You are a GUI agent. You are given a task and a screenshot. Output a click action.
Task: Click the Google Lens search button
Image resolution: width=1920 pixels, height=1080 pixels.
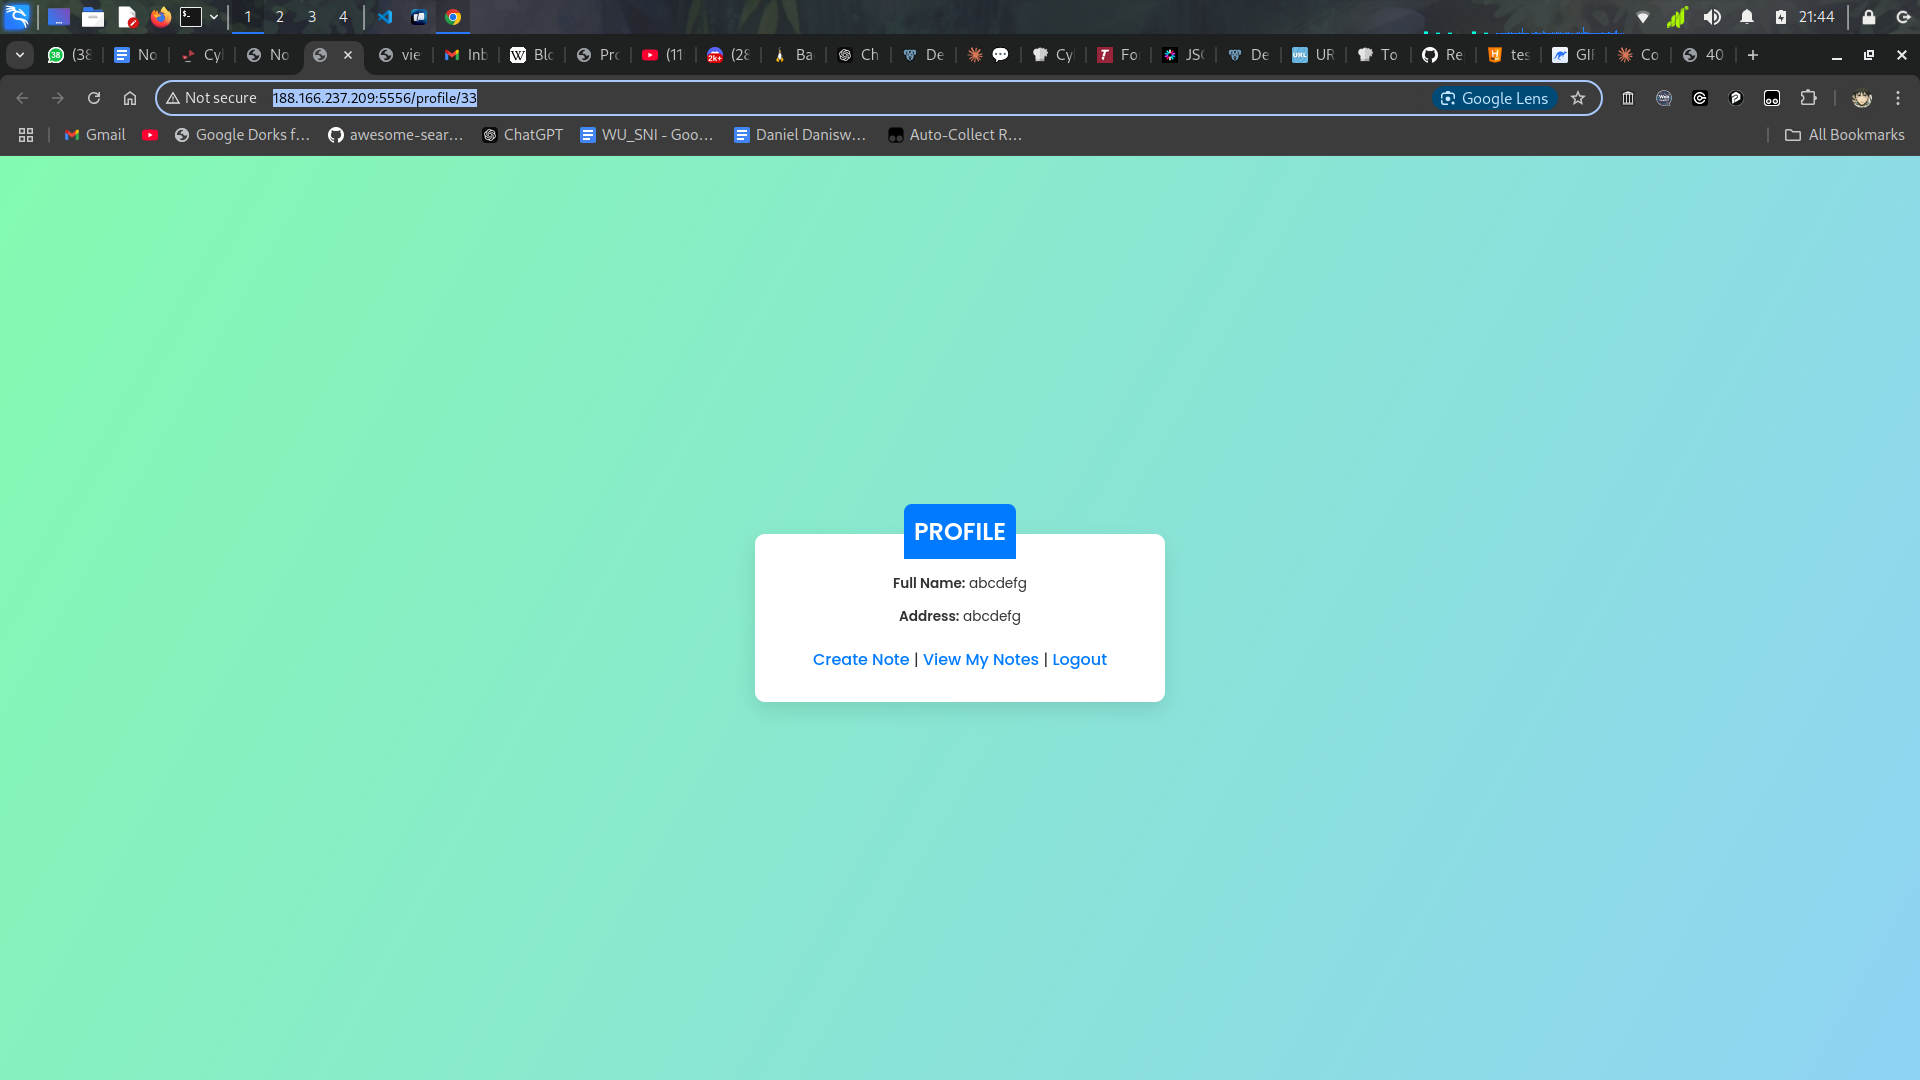pyautogui.click(x=1494, y=98)
